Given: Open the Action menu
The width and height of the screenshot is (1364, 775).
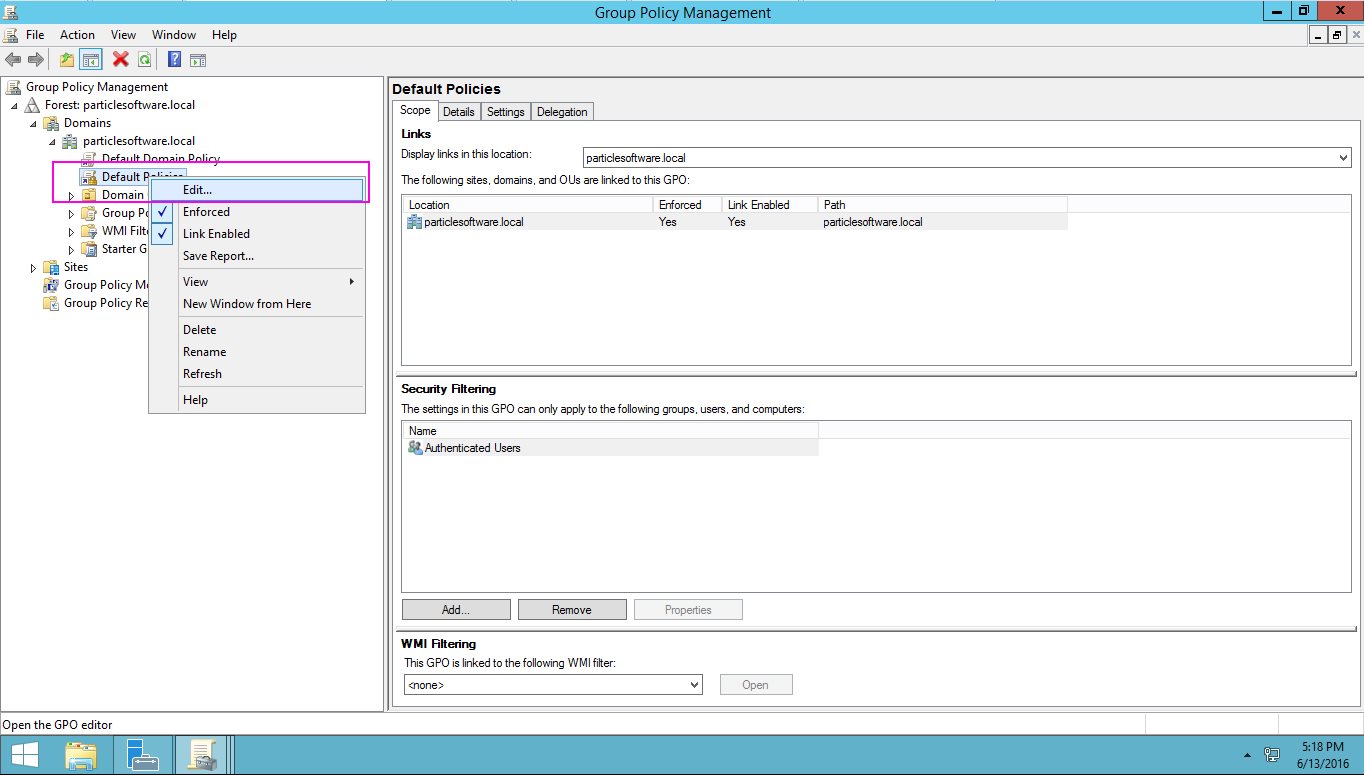Looking at the screenshot, I should click(77, 35).
